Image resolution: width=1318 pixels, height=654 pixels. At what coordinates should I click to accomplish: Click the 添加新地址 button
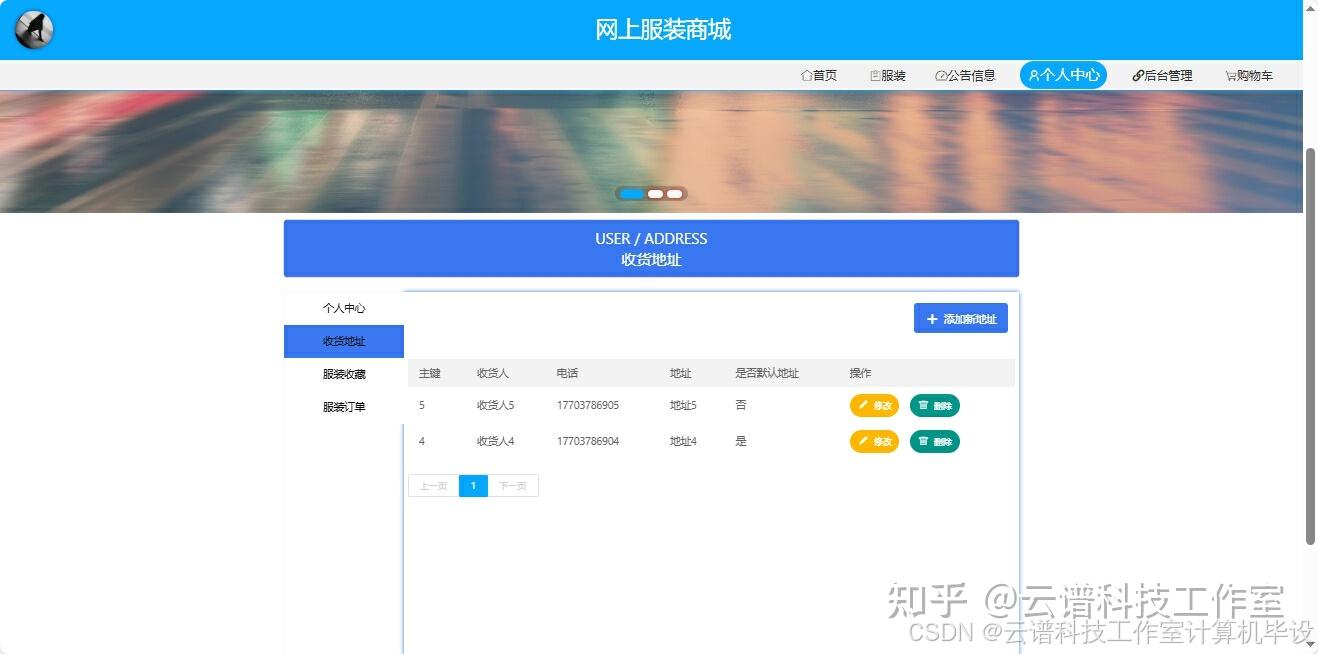tap(961, 319)
